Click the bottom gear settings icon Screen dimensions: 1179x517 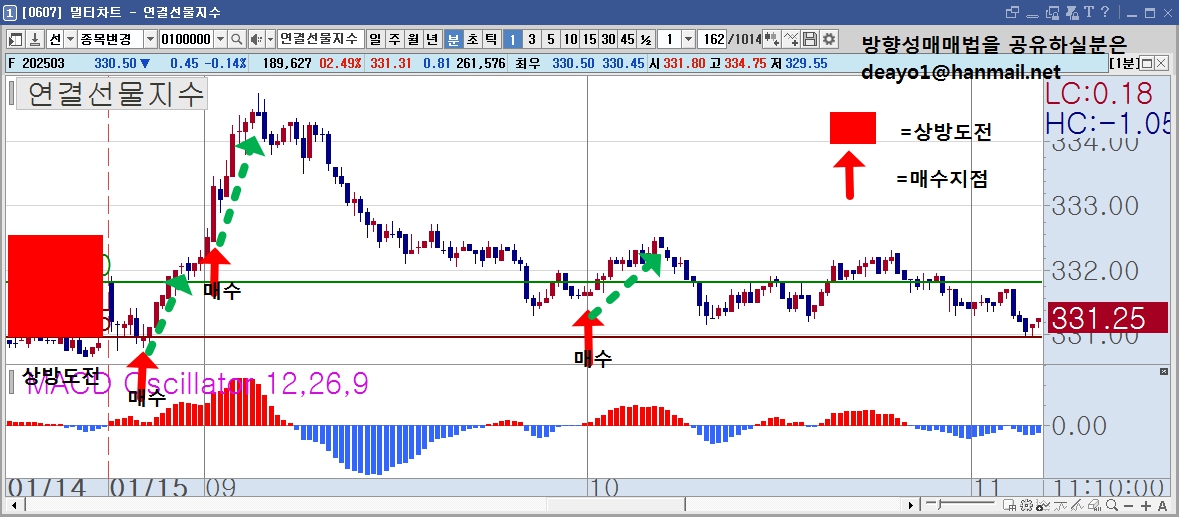(x=1026, y=505)
